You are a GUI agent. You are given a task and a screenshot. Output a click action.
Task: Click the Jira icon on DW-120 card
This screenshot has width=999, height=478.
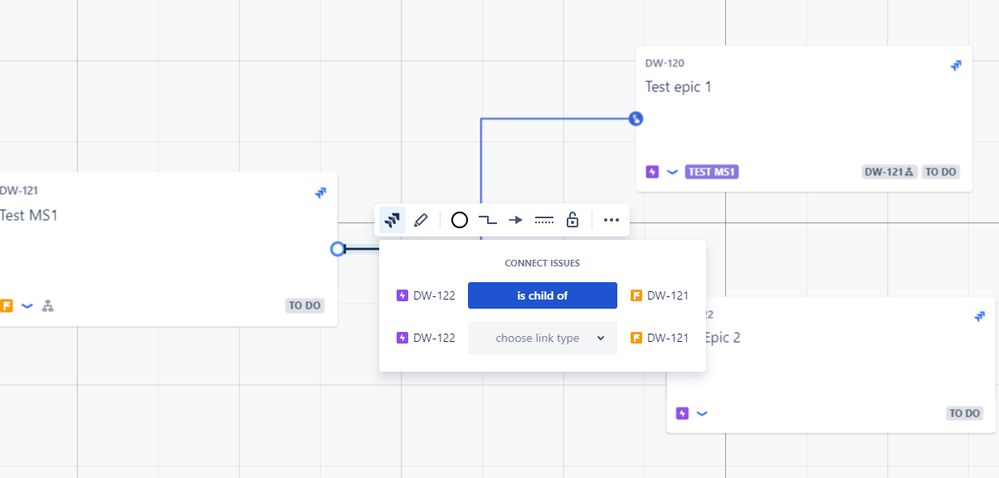tap(956, 65)
